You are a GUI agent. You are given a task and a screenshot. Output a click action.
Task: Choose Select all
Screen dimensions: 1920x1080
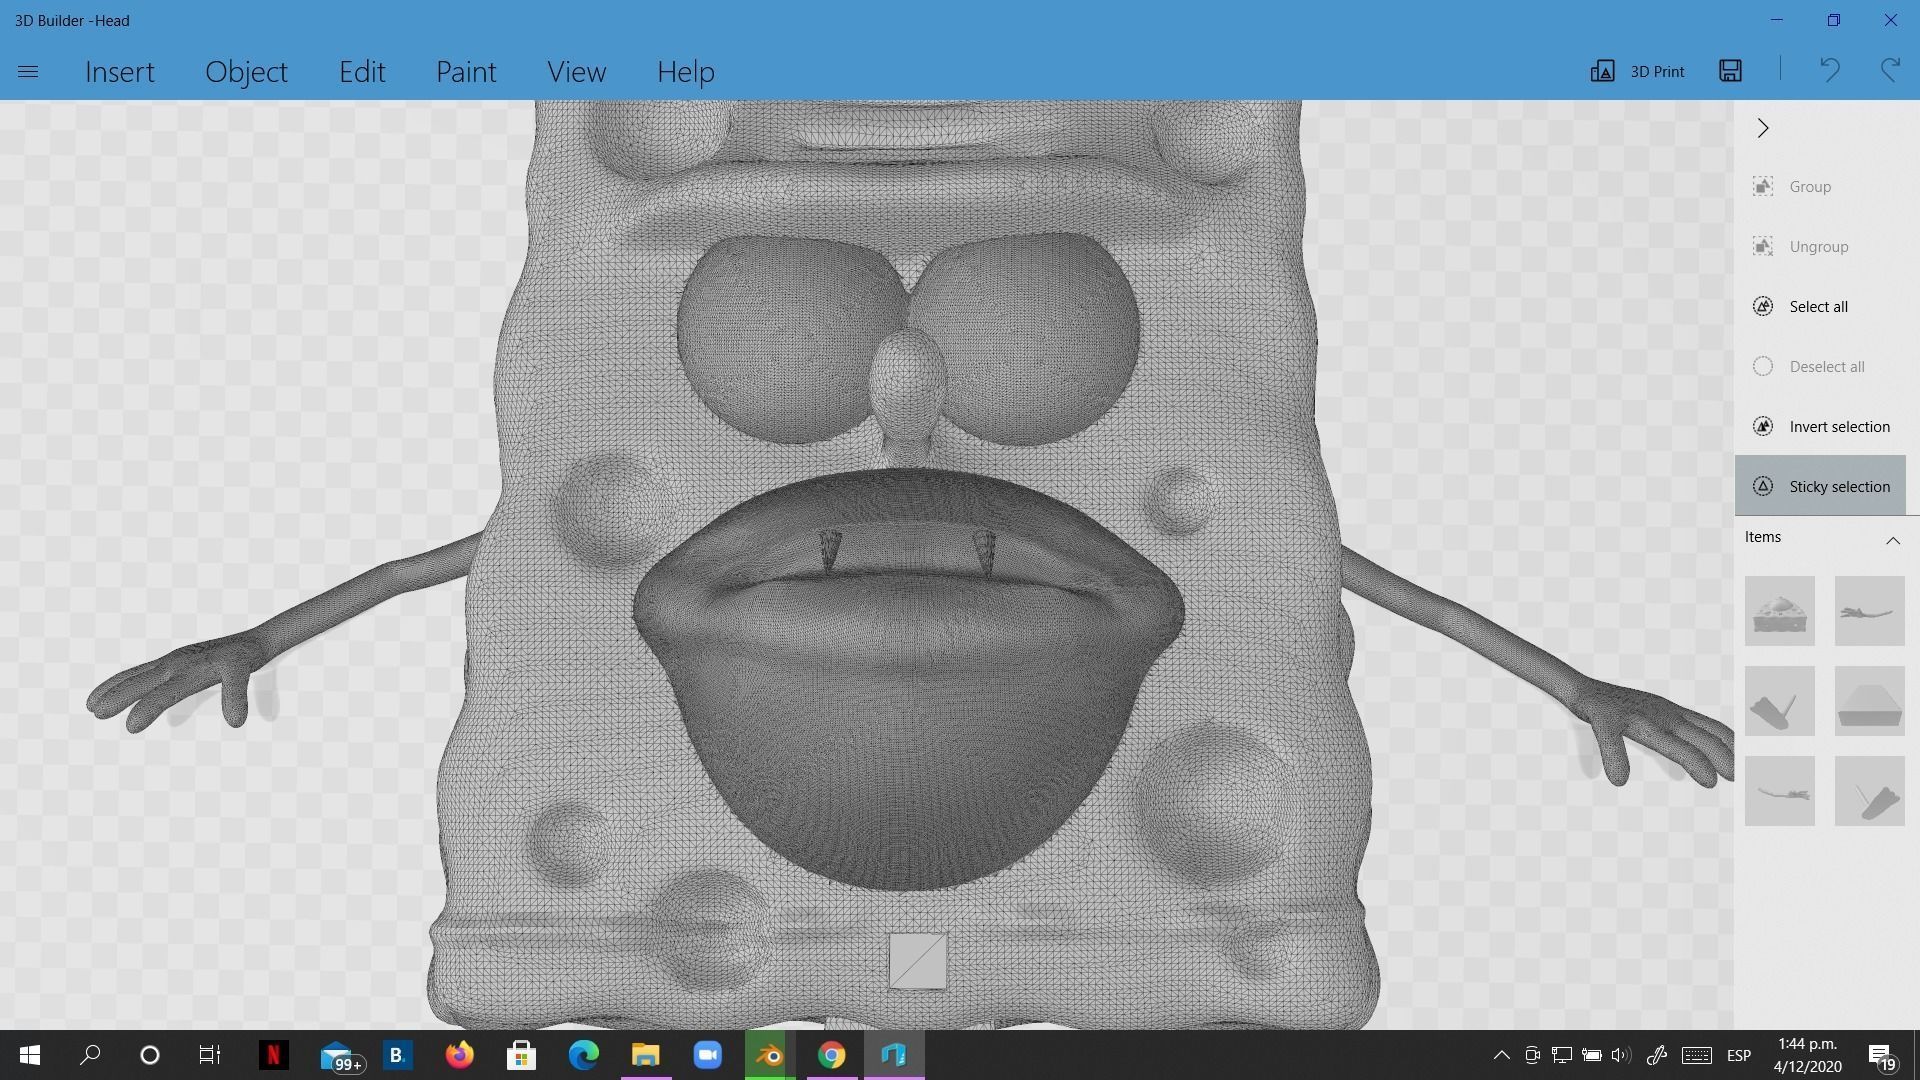1819,307
